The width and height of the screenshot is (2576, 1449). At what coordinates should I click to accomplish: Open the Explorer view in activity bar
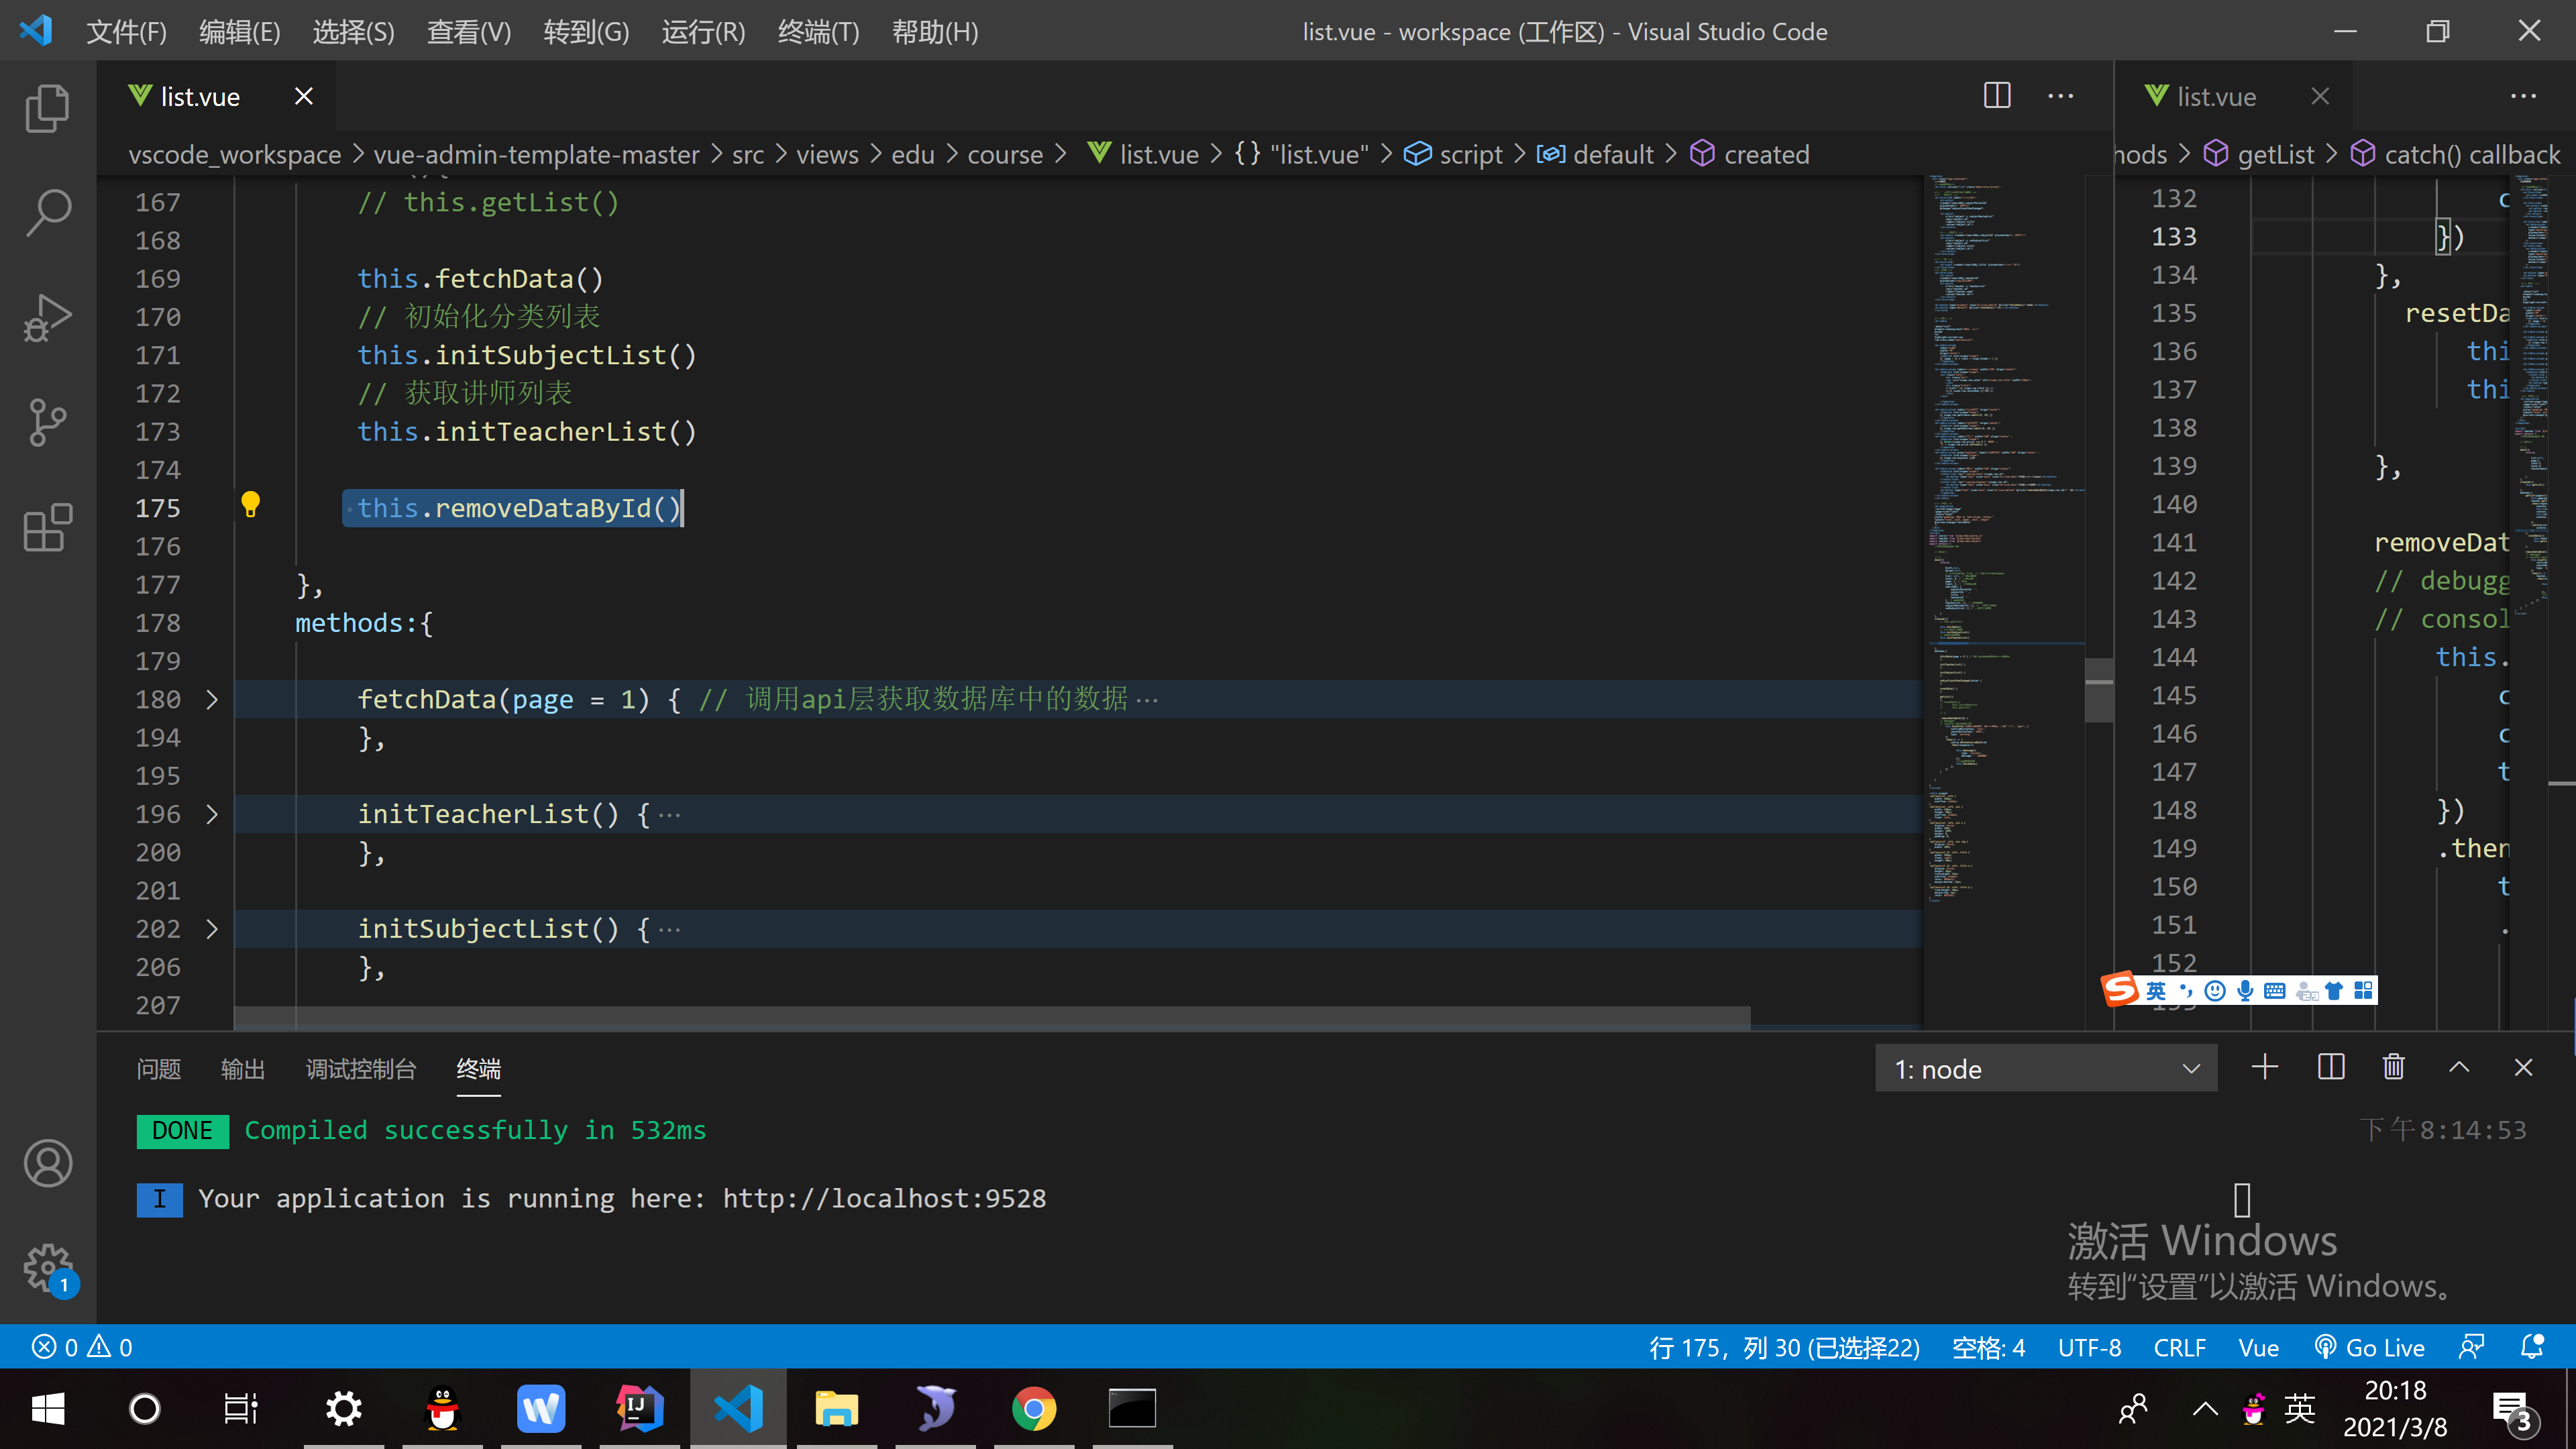47,108
